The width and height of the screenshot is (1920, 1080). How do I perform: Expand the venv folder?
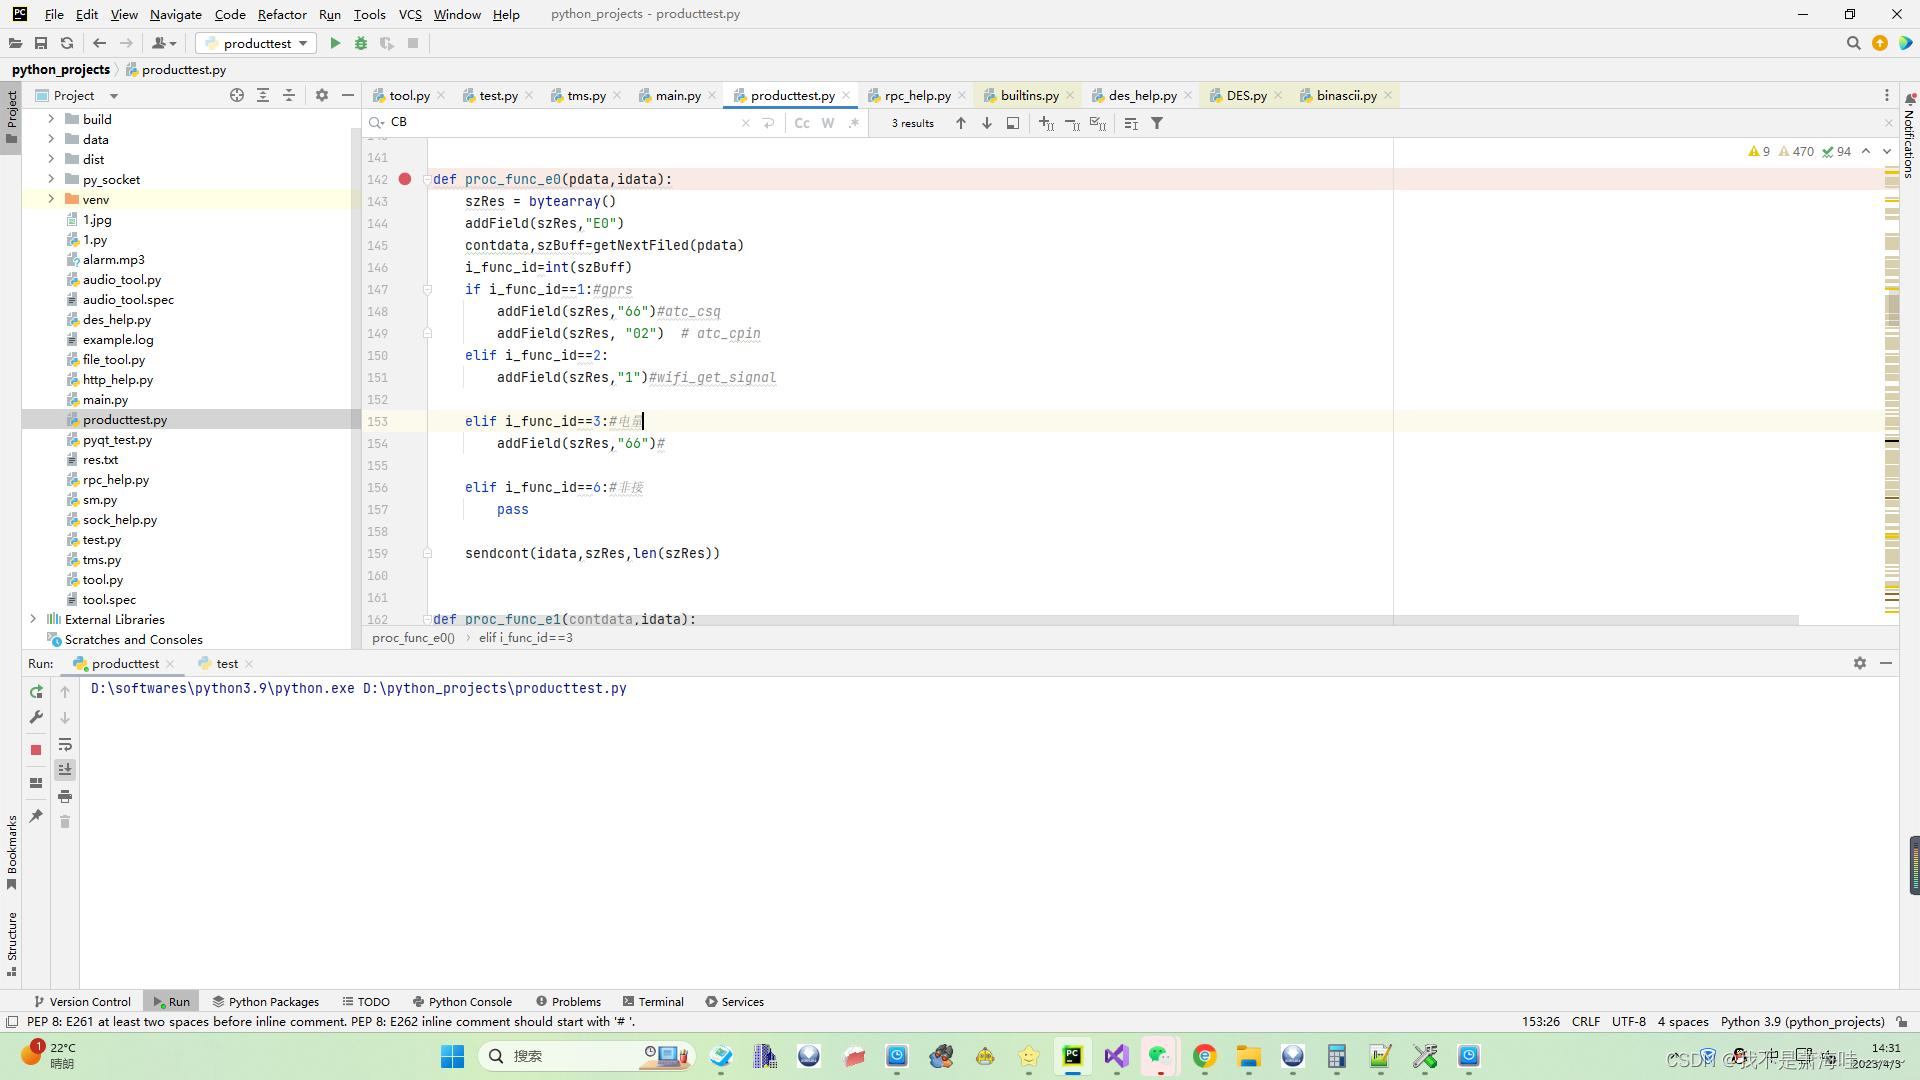[x=51, y=199]
